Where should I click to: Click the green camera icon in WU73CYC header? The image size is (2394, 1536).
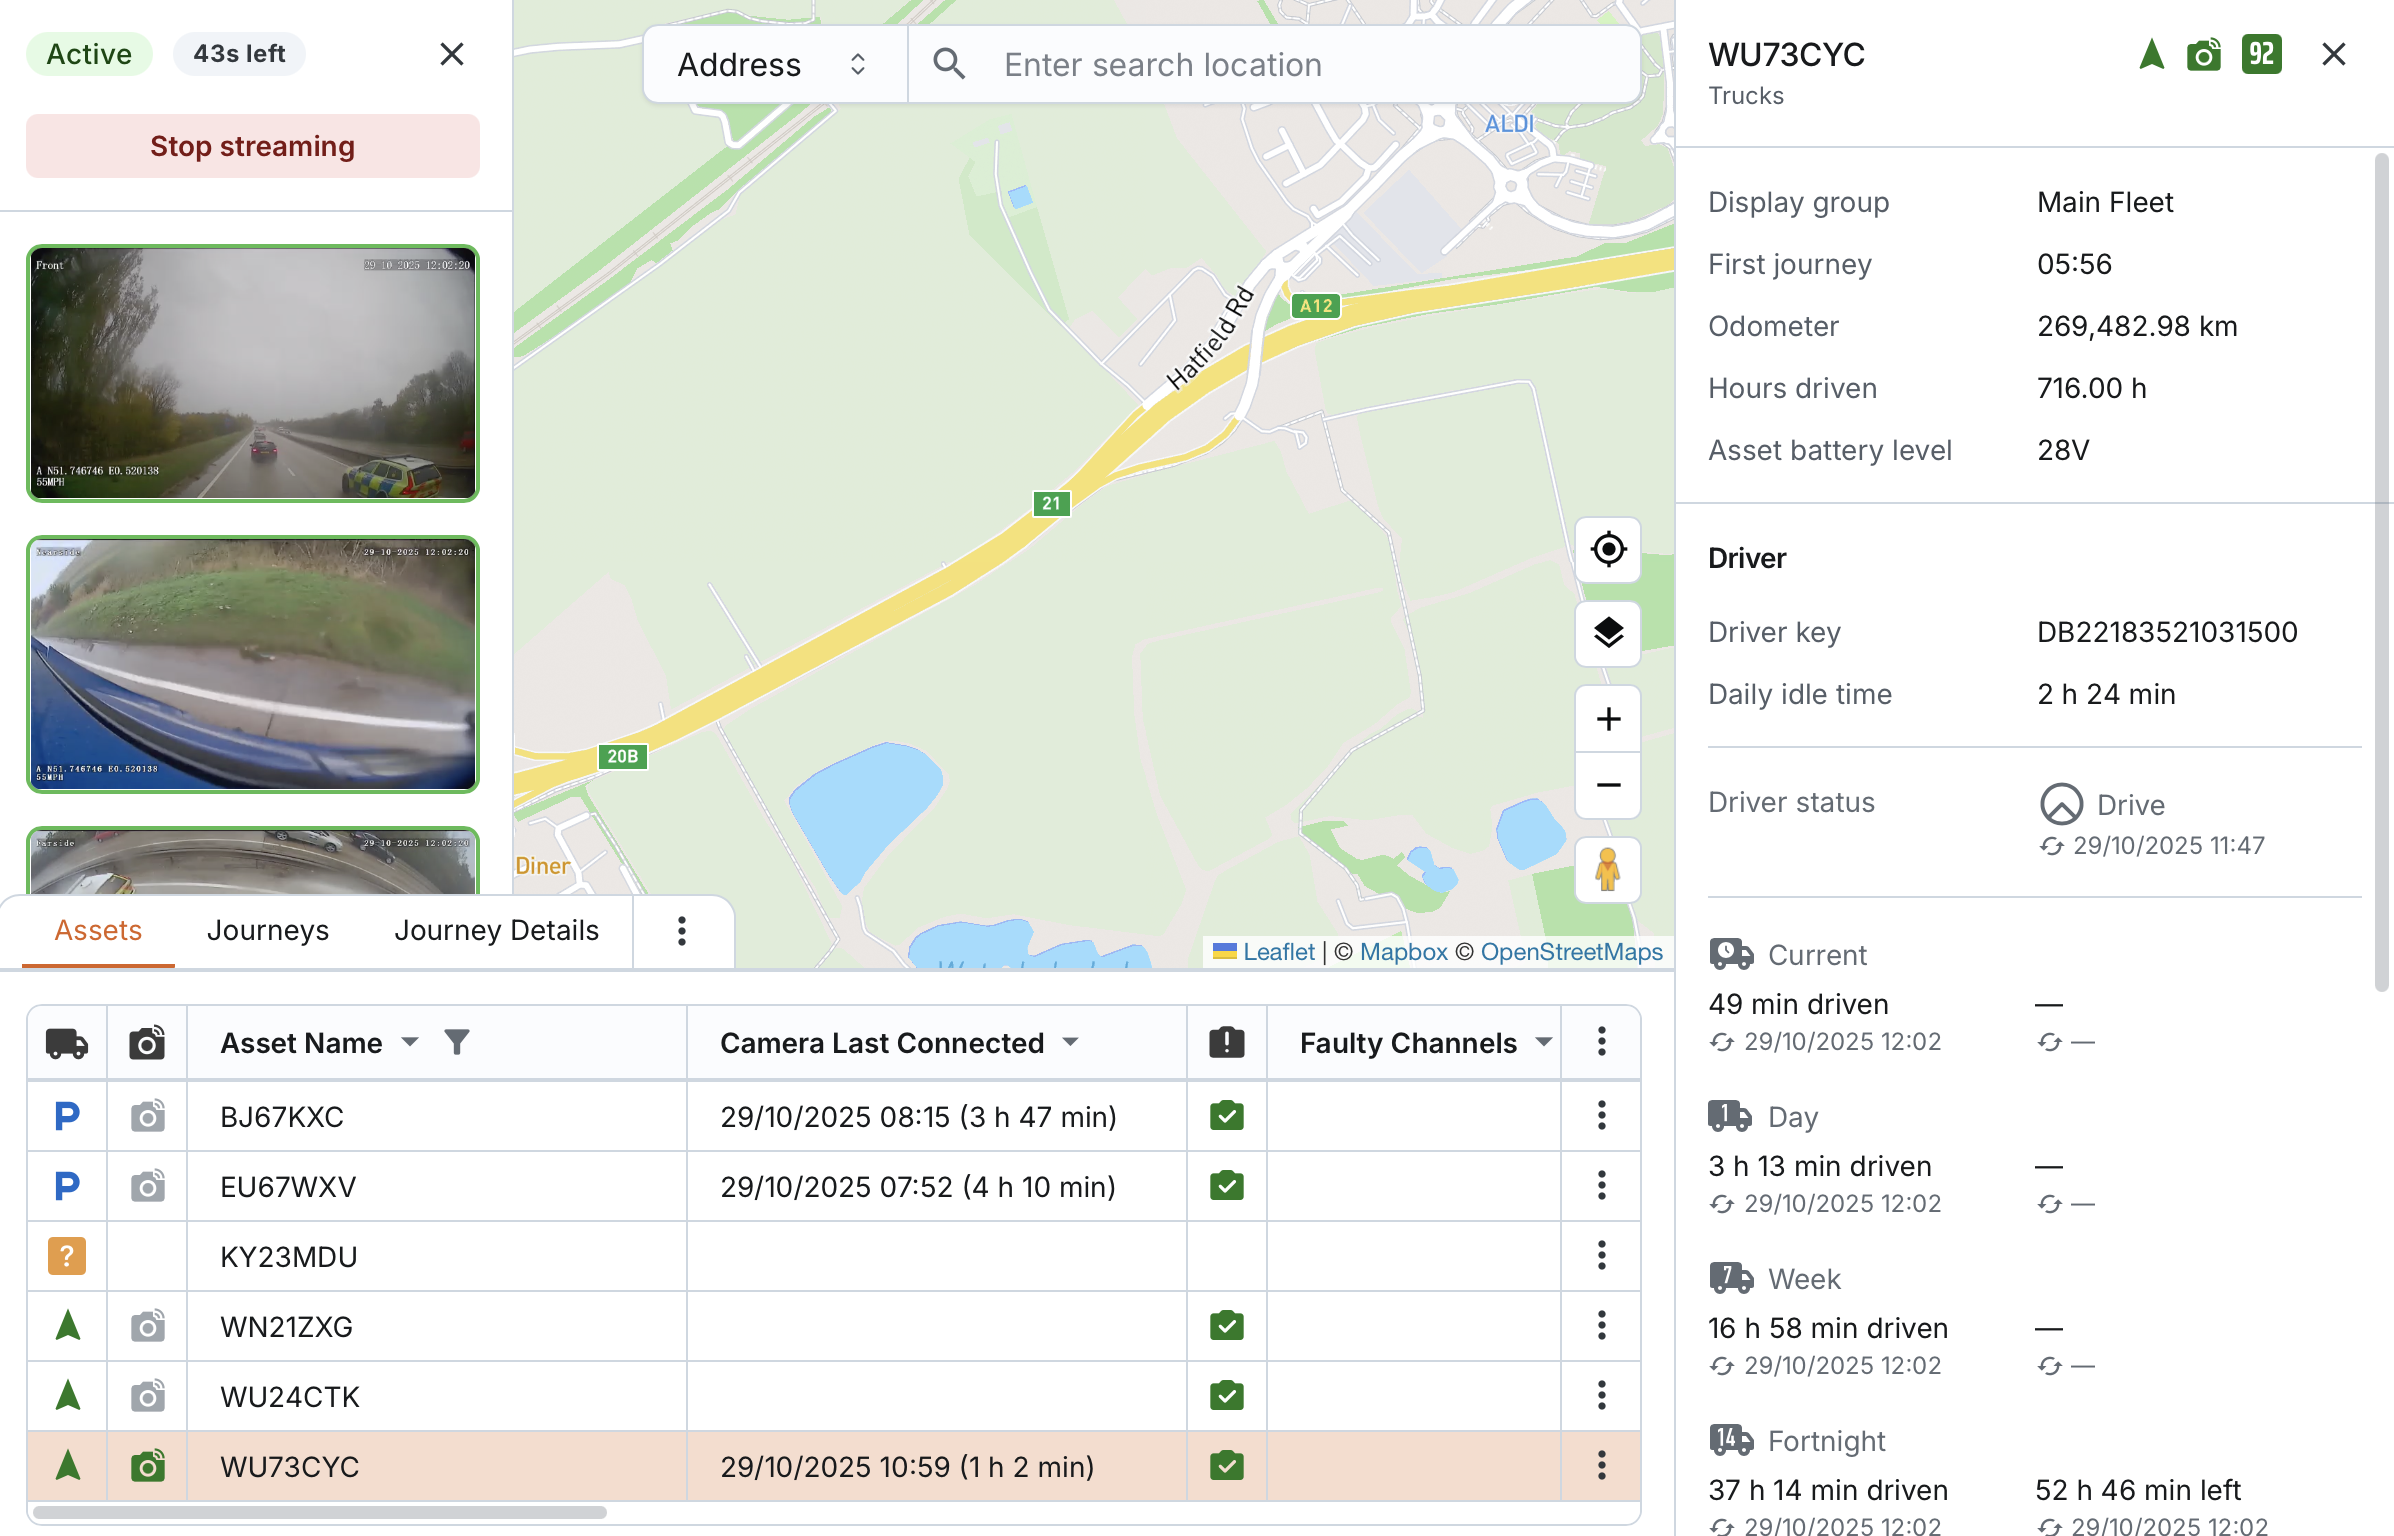[x=2203, y=54]
